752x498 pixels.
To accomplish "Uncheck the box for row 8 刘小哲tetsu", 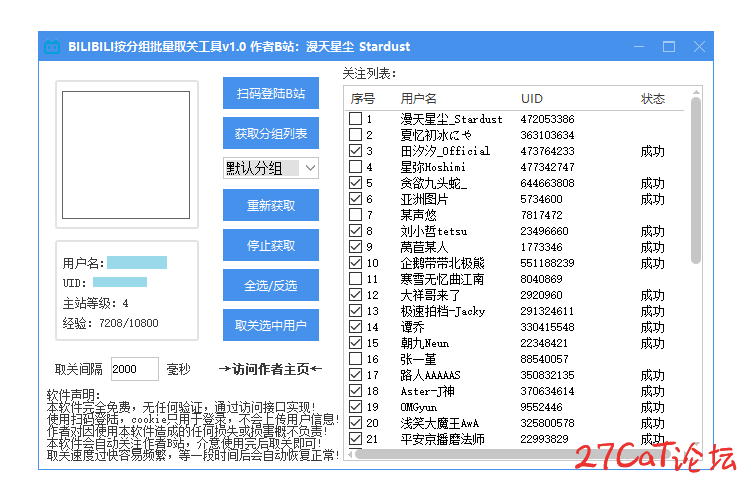I will (355, 231).
